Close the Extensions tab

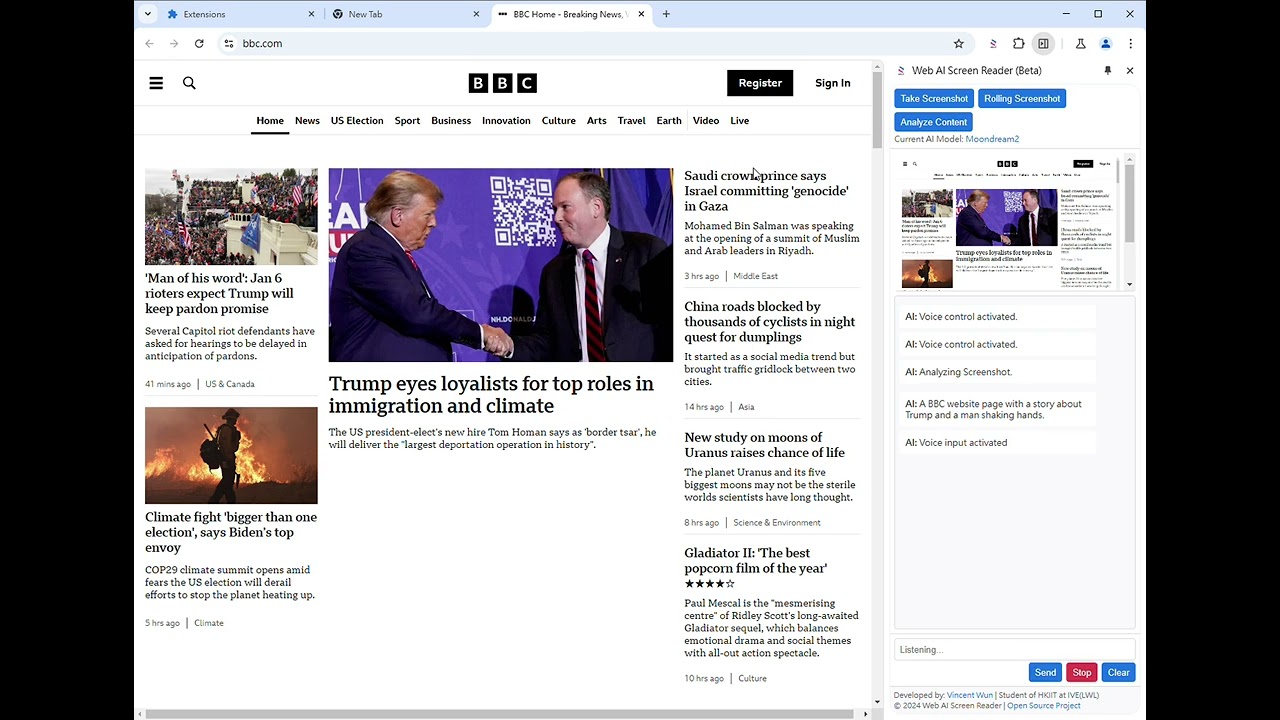[311, 14]
